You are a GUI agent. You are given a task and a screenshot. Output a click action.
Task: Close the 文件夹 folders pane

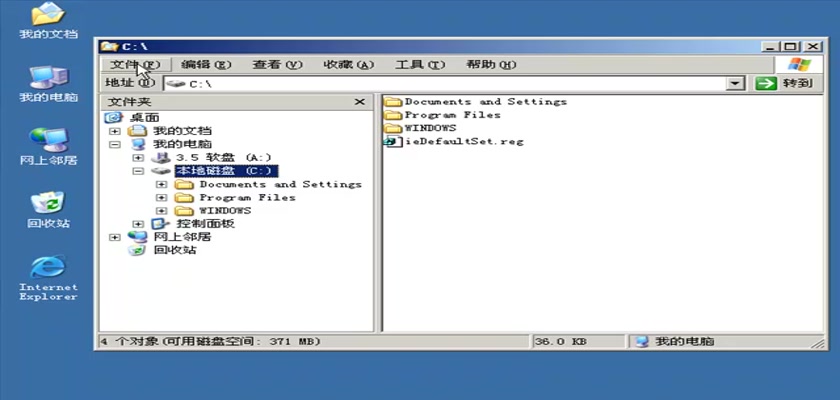pyautogui.click(x=360, y=102)
